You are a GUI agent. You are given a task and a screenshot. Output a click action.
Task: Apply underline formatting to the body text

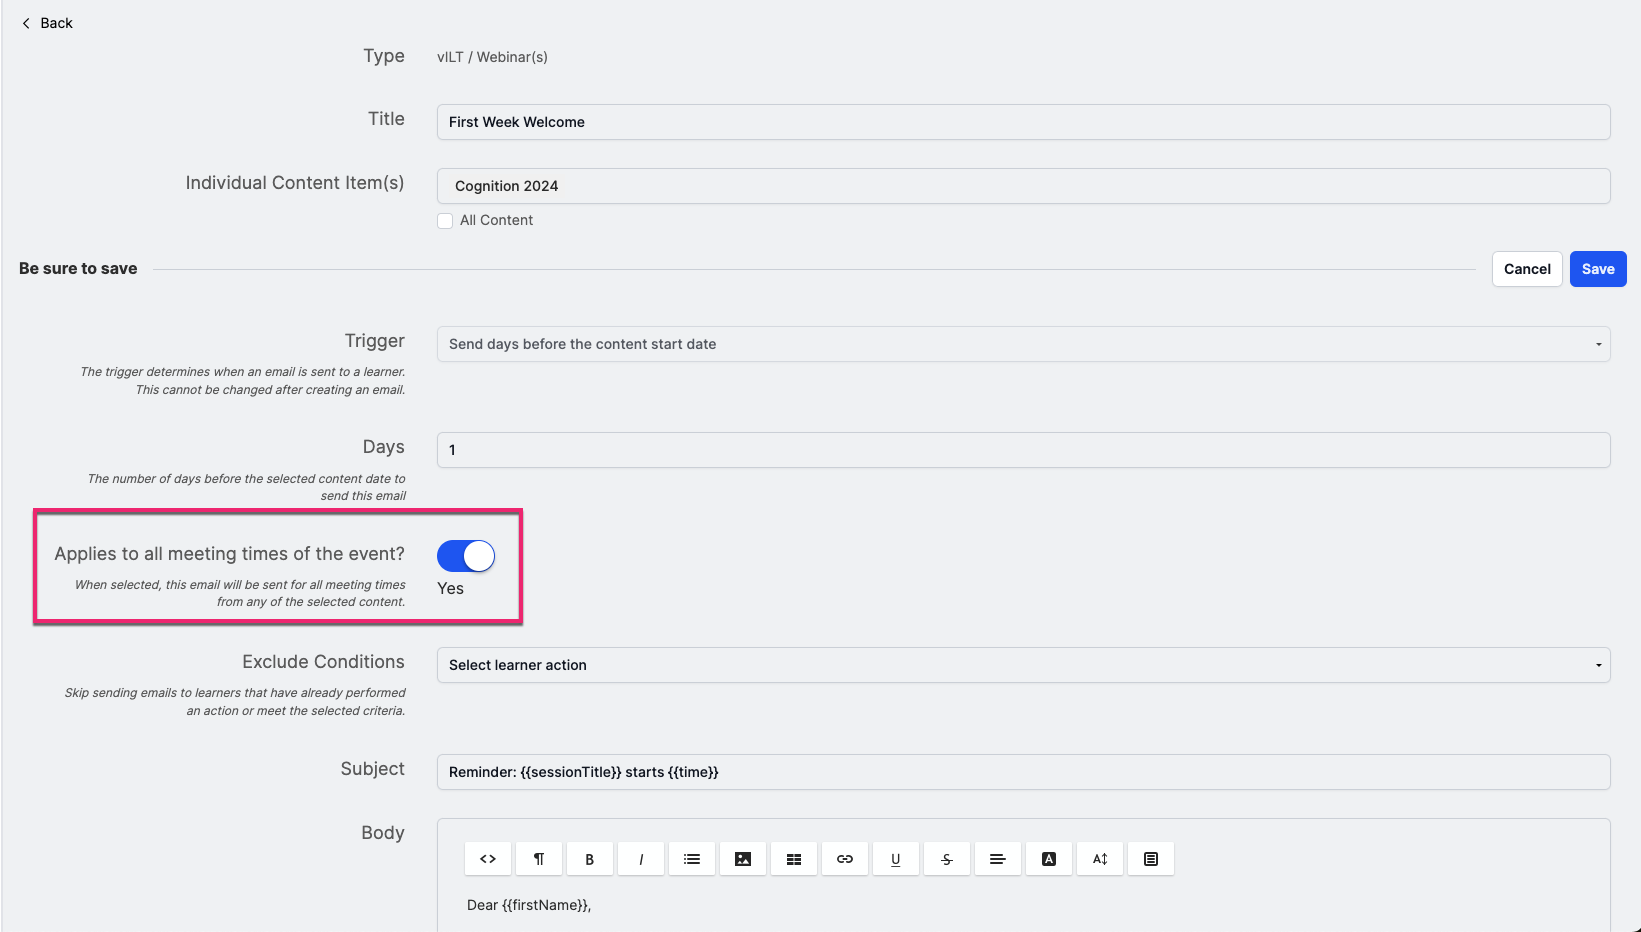coord(895,858)
